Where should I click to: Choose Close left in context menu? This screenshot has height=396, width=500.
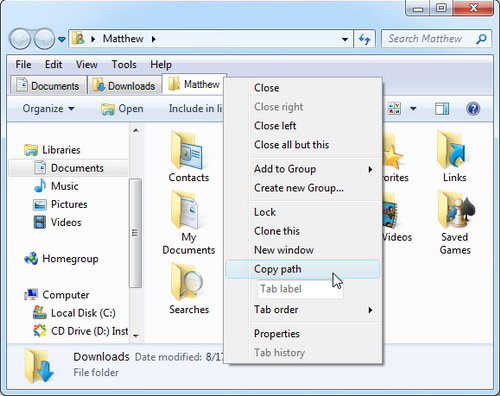click(303, 126)
